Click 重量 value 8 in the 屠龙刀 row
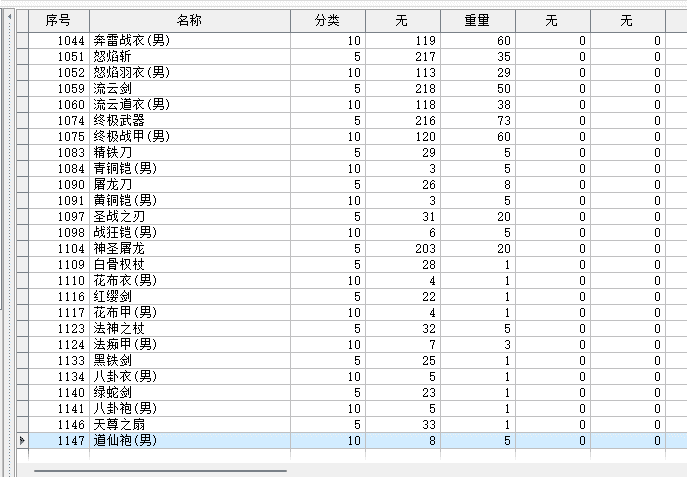Screen dimensions: 687x477 click(x=478, y=185)
